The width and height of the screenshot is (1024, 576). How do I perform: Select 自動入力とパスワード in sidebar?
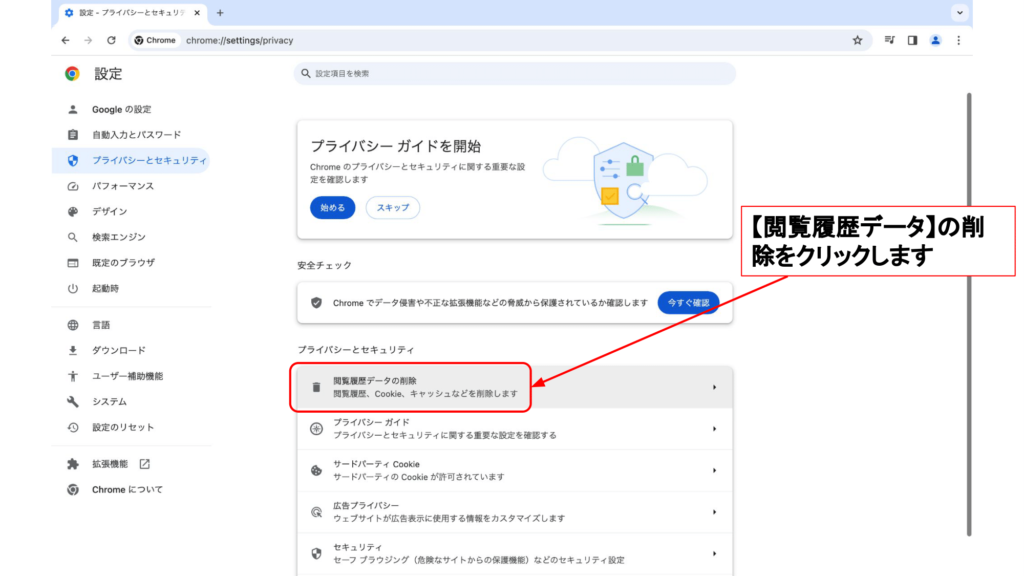coord(136,135)
